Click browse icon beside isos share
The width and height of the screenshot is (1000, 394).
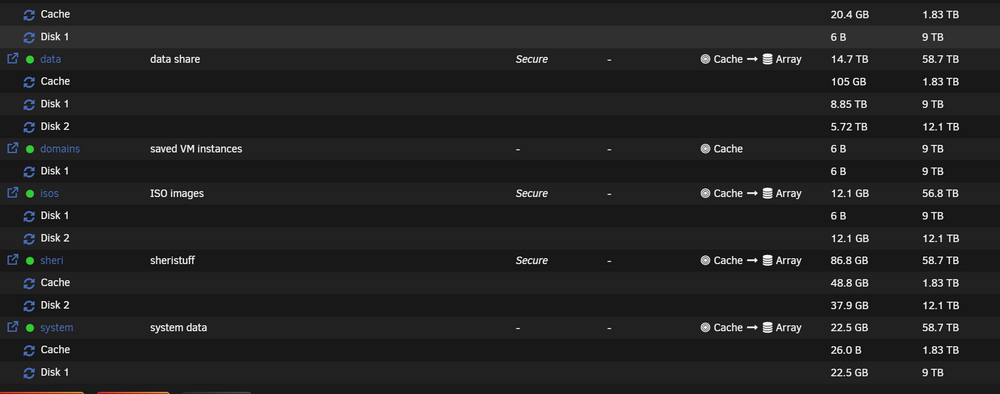click(12, 193)
